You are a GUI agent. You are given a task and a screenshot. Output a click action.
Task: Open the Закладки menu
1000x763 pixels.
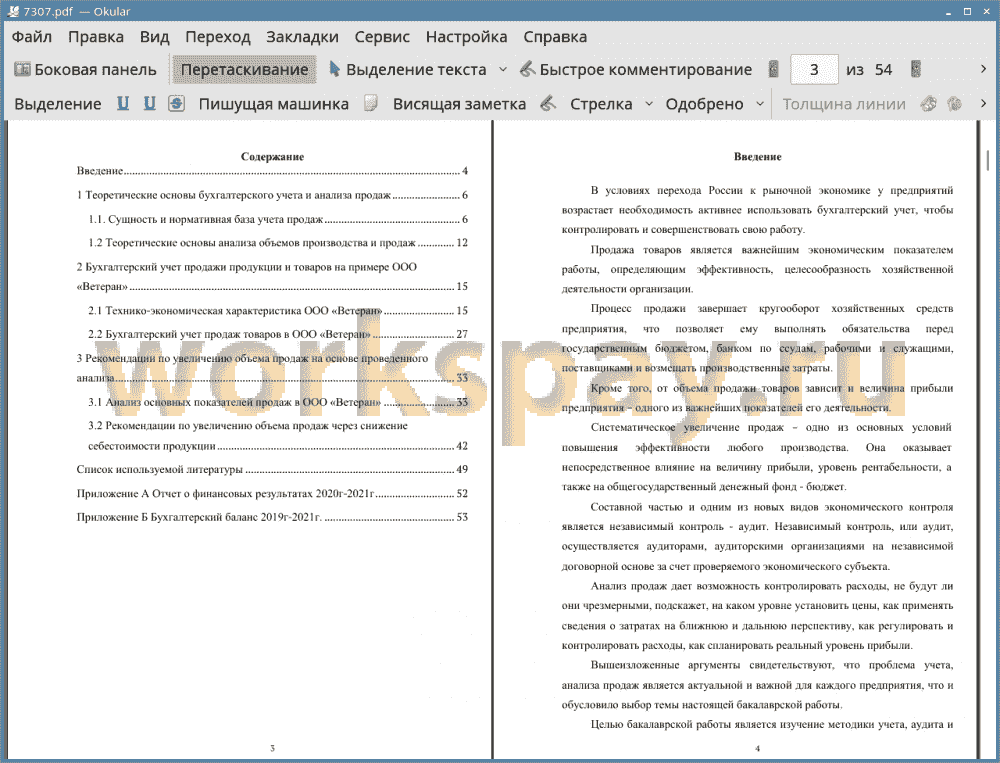pyautogui.click(x=302, y=37)
